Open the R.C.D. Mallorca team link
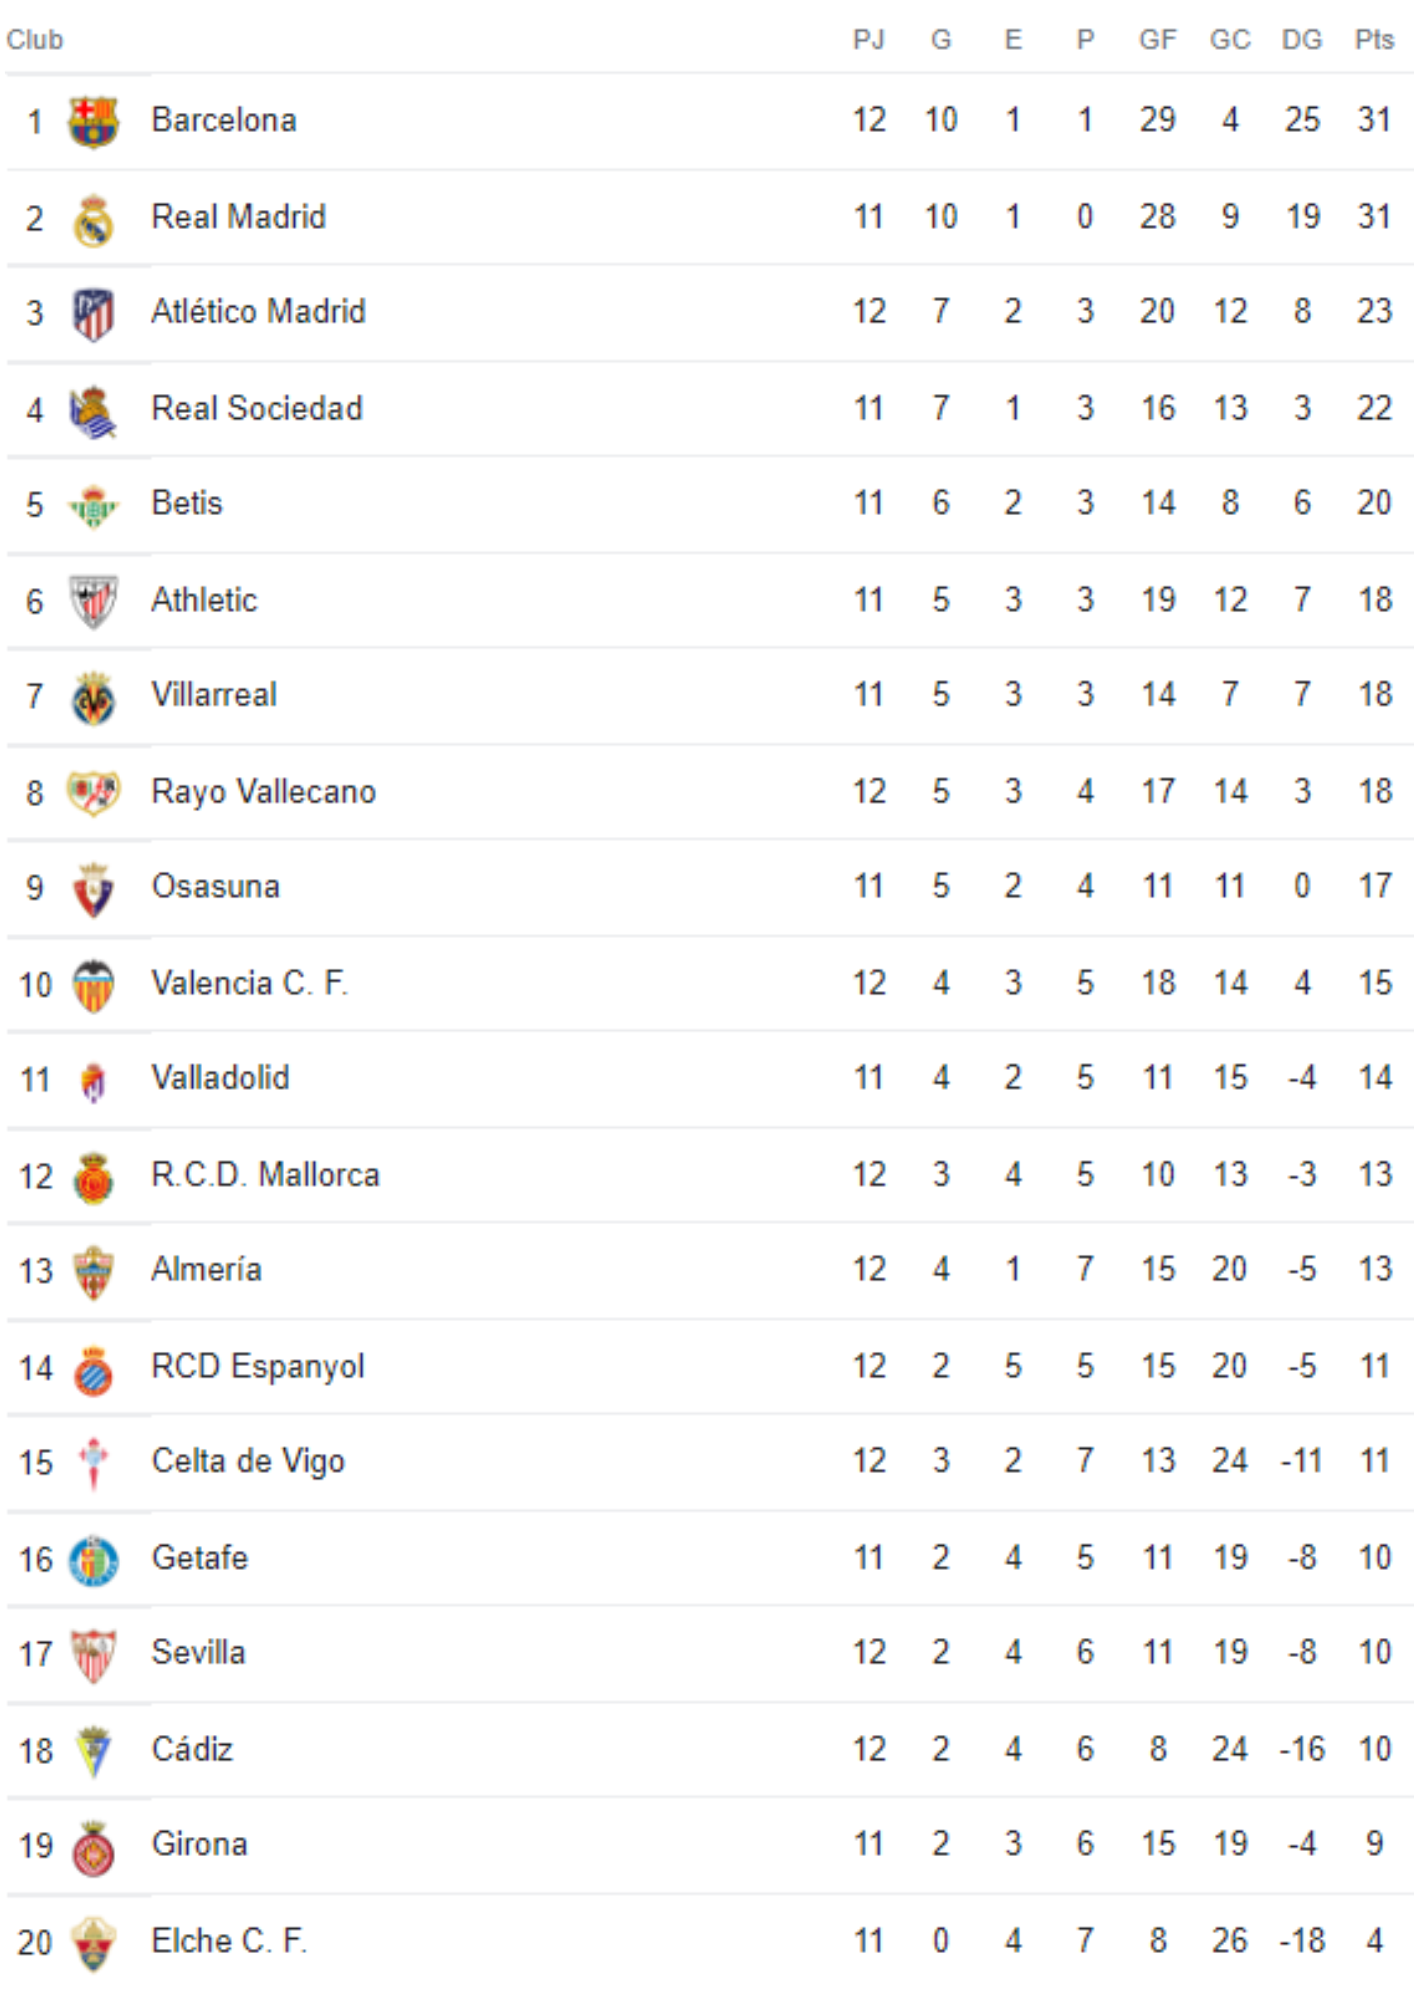 [x=265, y=1174]
